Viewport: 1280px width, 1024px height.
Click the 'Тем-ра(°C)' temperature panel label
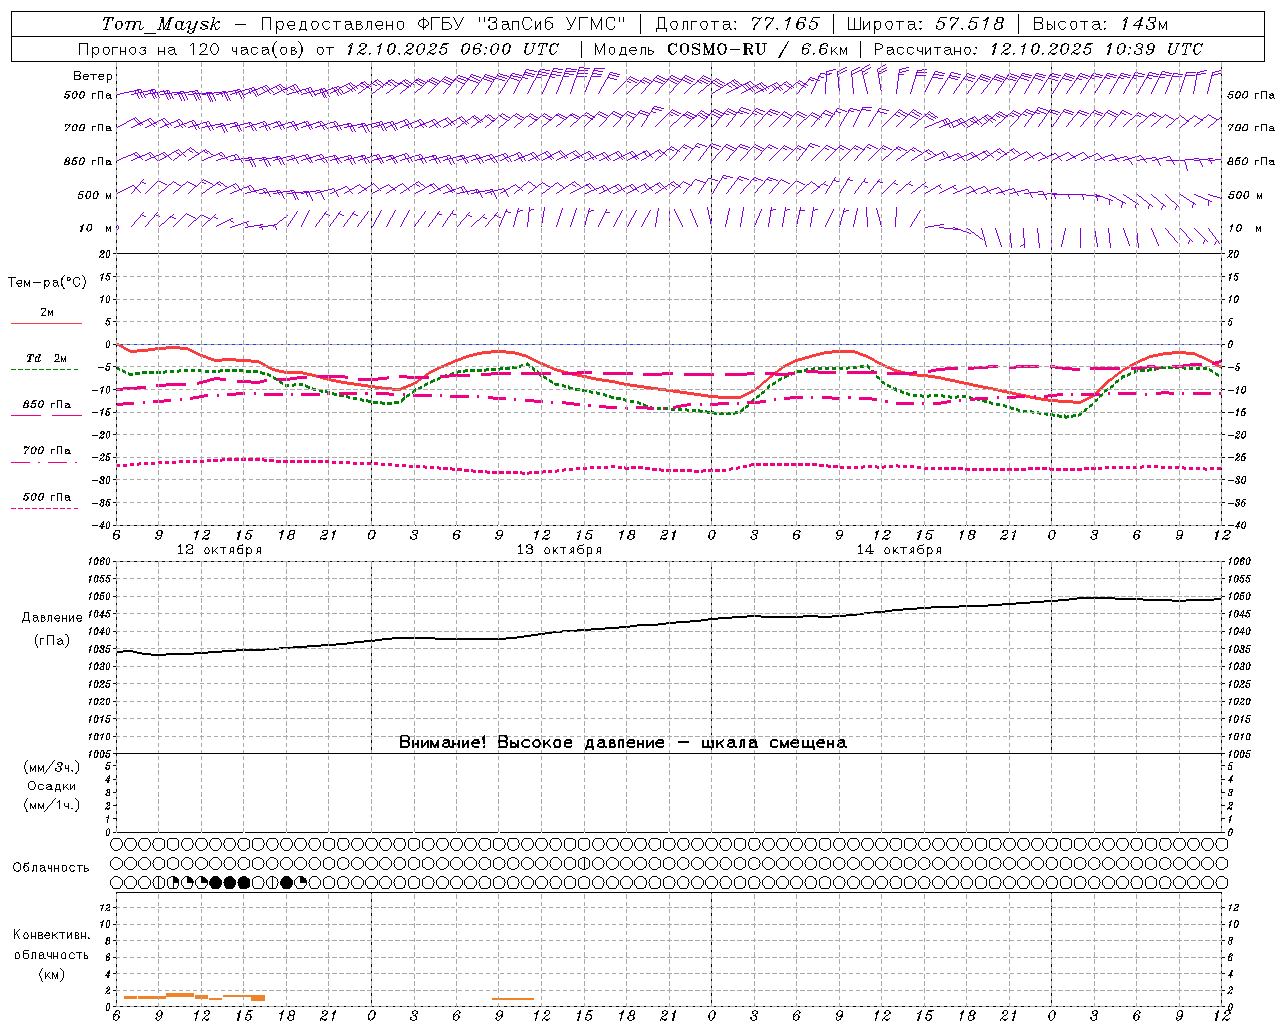click(47, 283)
